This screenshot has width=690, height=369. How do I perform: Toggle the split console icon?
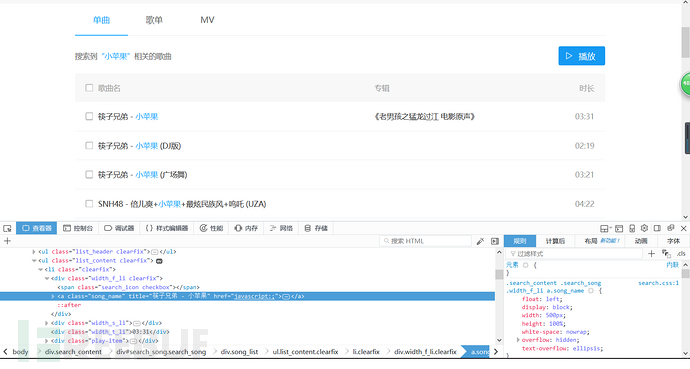click(619, 228)
